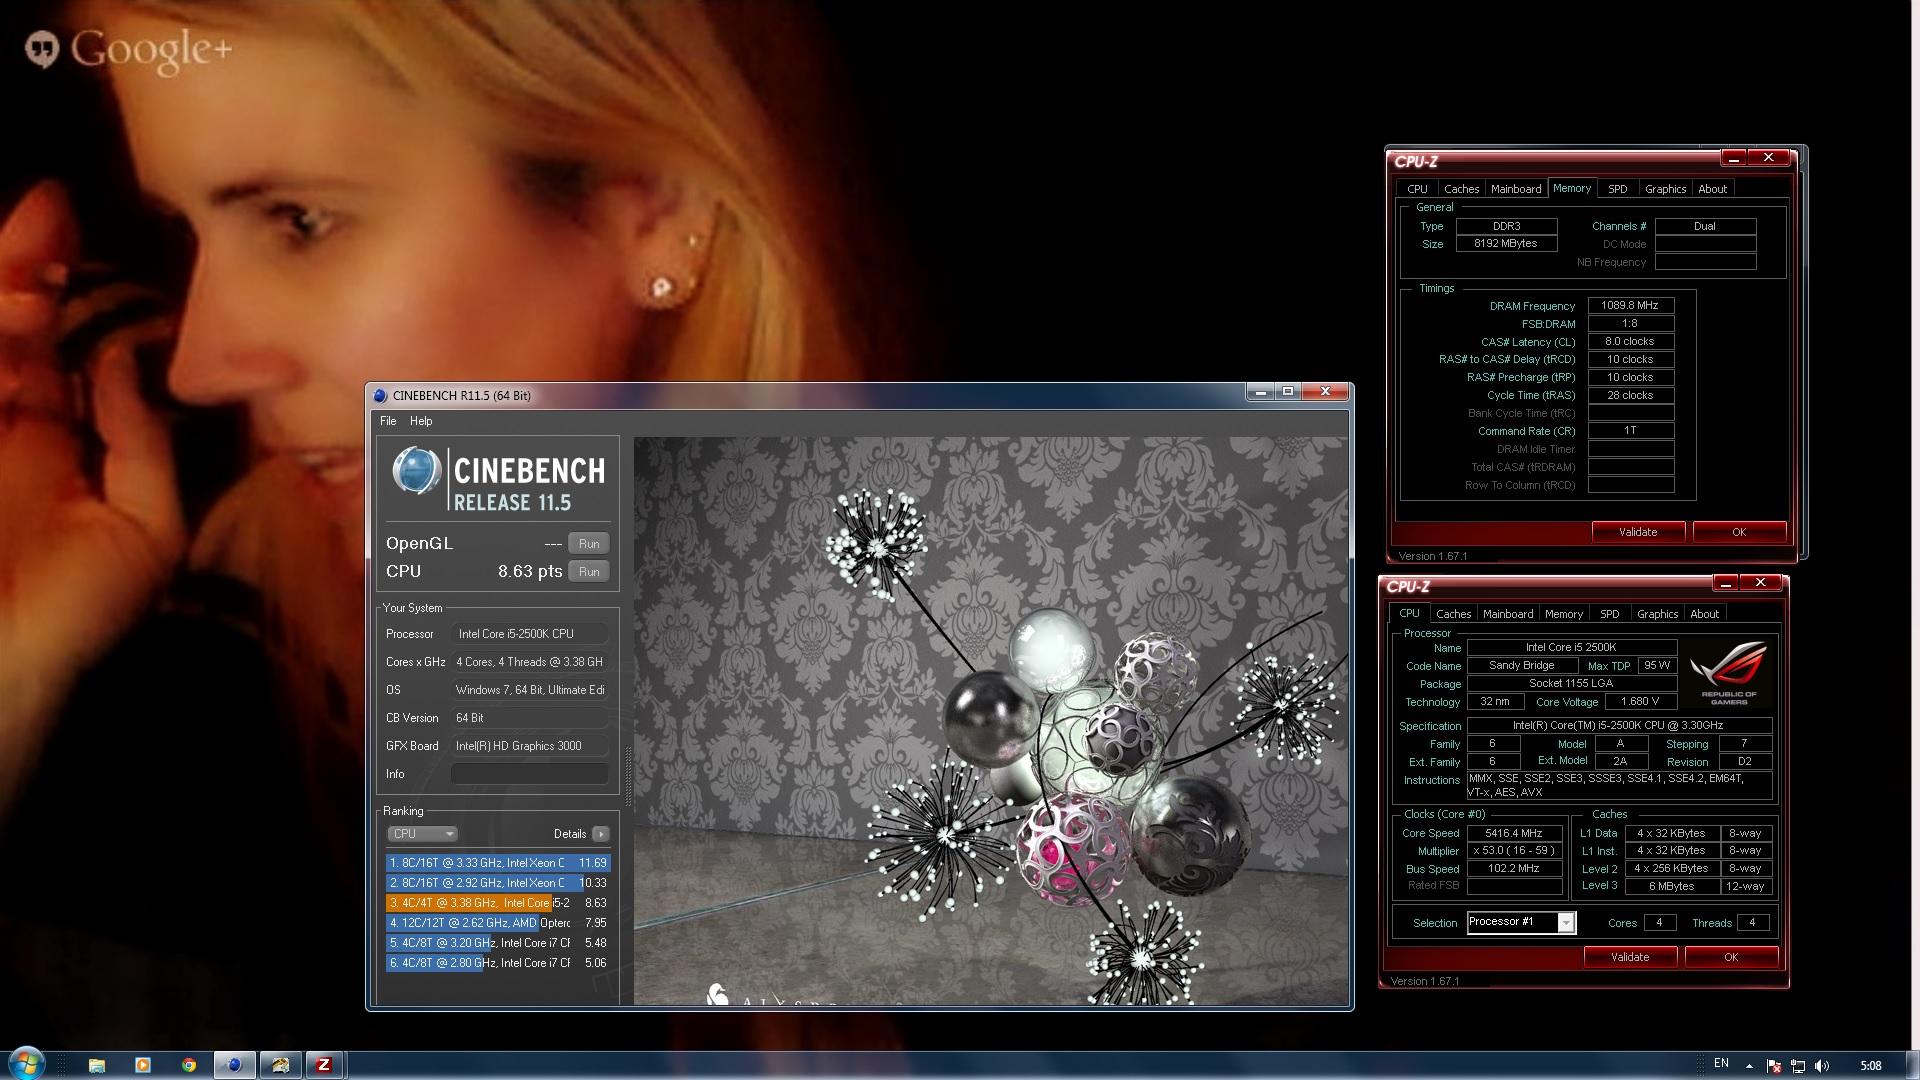Click the Processor field Intel Core i5-2500K CPU
Viewport: 1920px width, 1080px height.
point(530,634)
